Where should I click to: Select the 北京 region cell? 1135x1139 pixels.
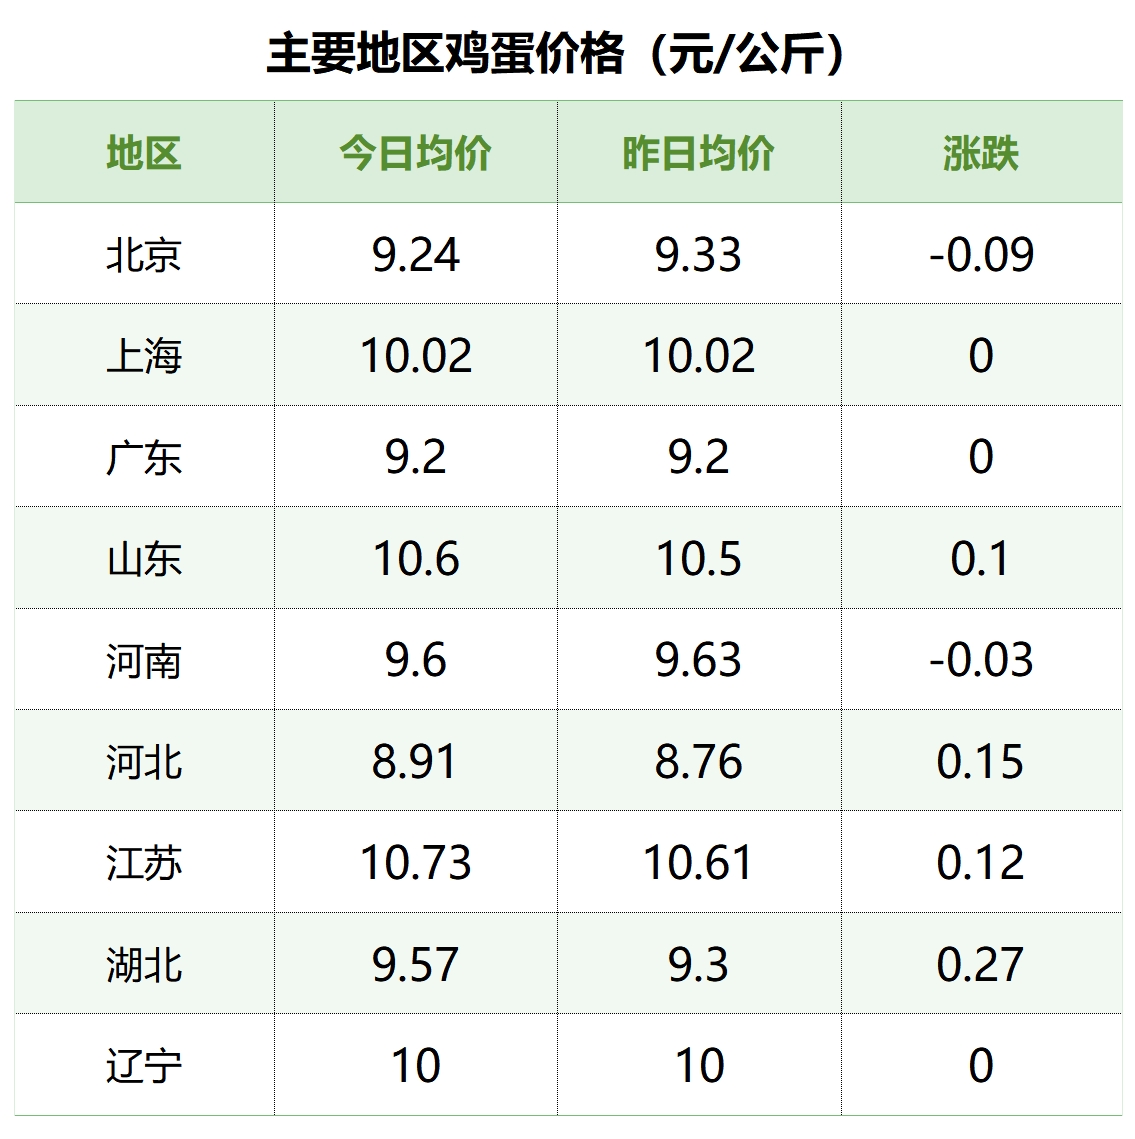coord(144,255)
